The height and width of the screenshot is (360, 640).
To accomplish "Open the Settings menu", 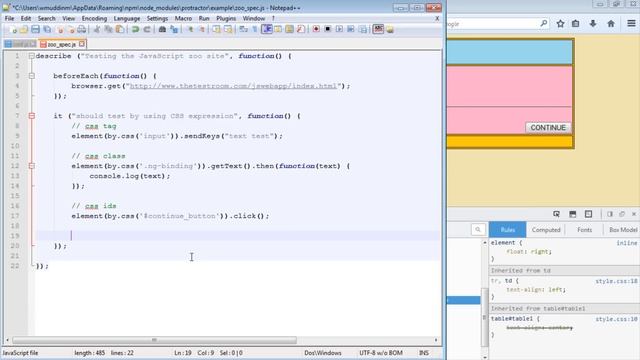I will (157, 19).
